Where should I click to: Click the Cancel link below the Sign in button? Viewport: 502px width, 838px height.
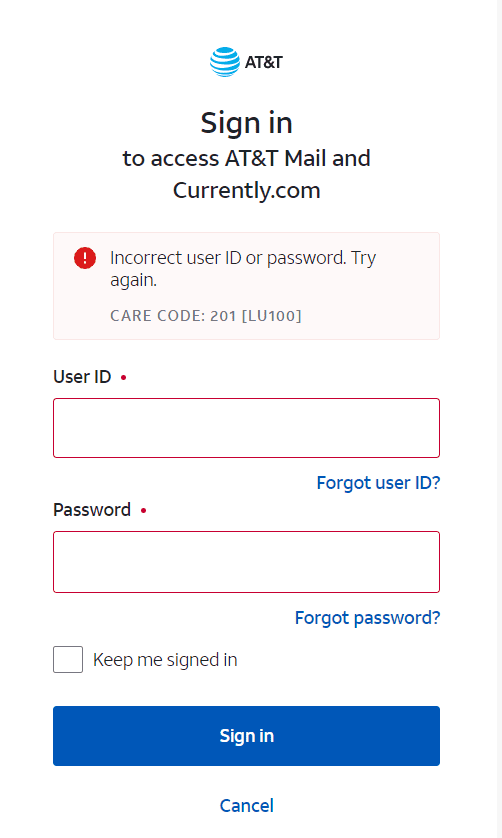point(246,806)
